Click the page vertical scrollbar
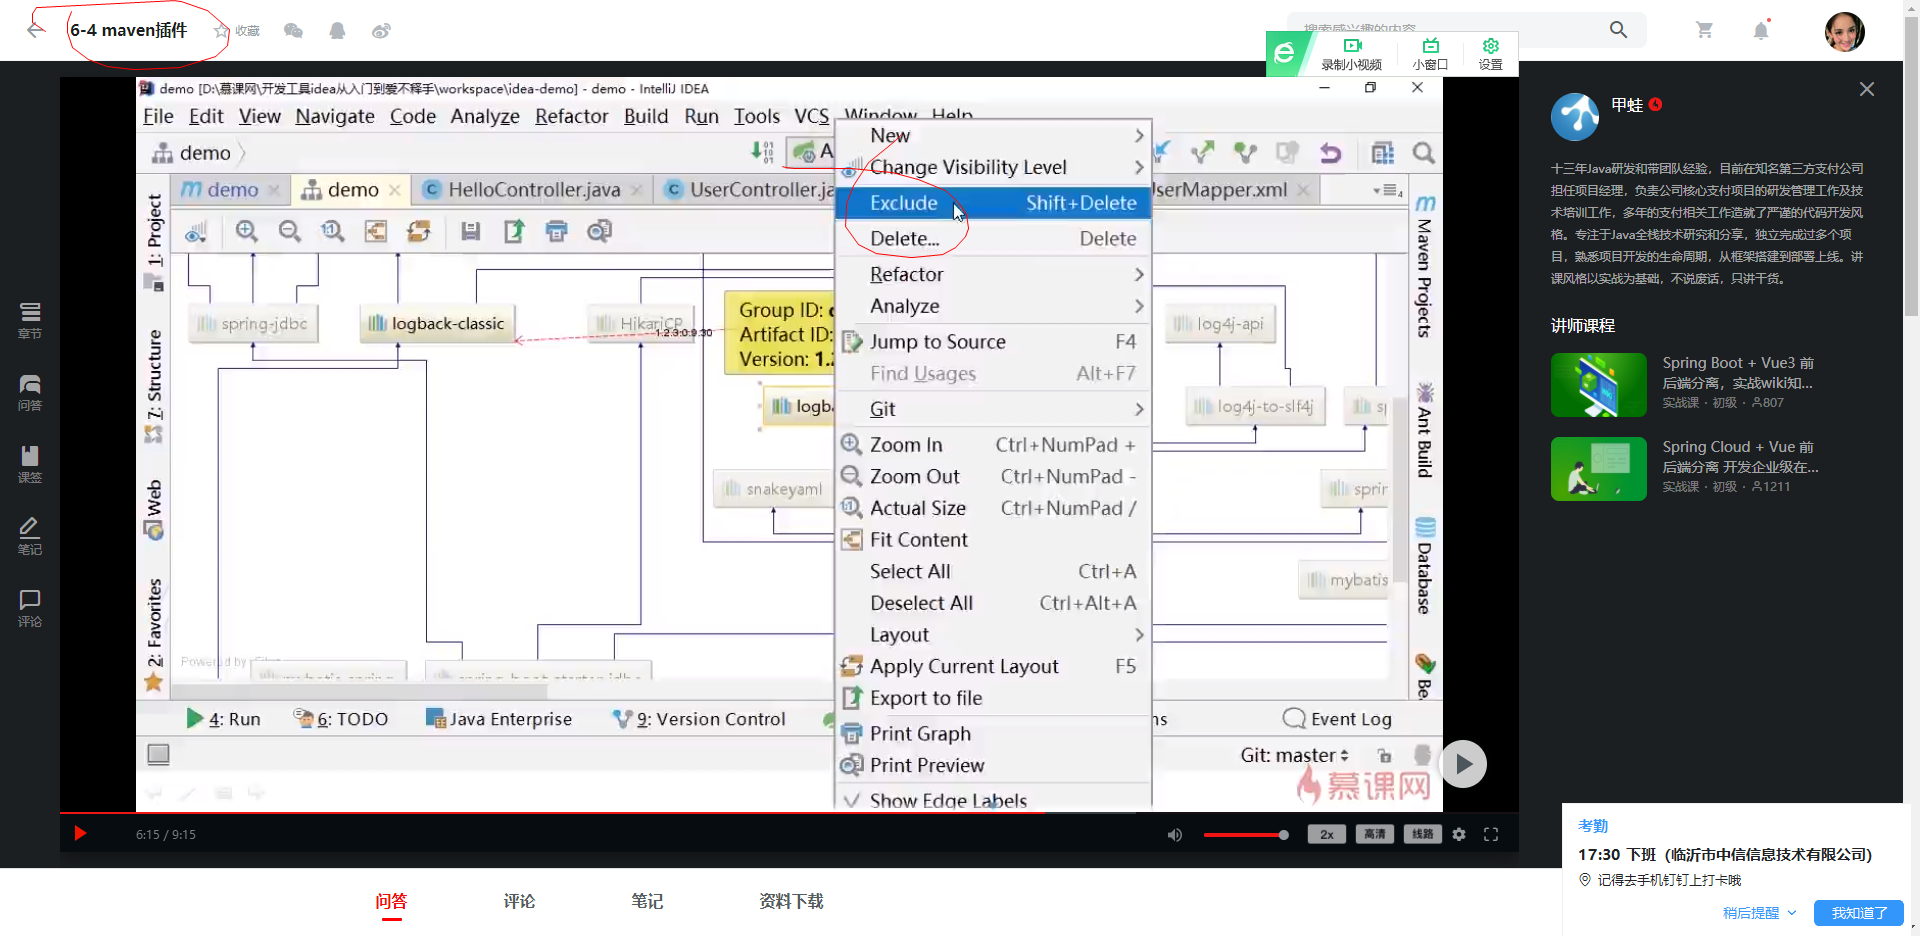 [1911, 165]
